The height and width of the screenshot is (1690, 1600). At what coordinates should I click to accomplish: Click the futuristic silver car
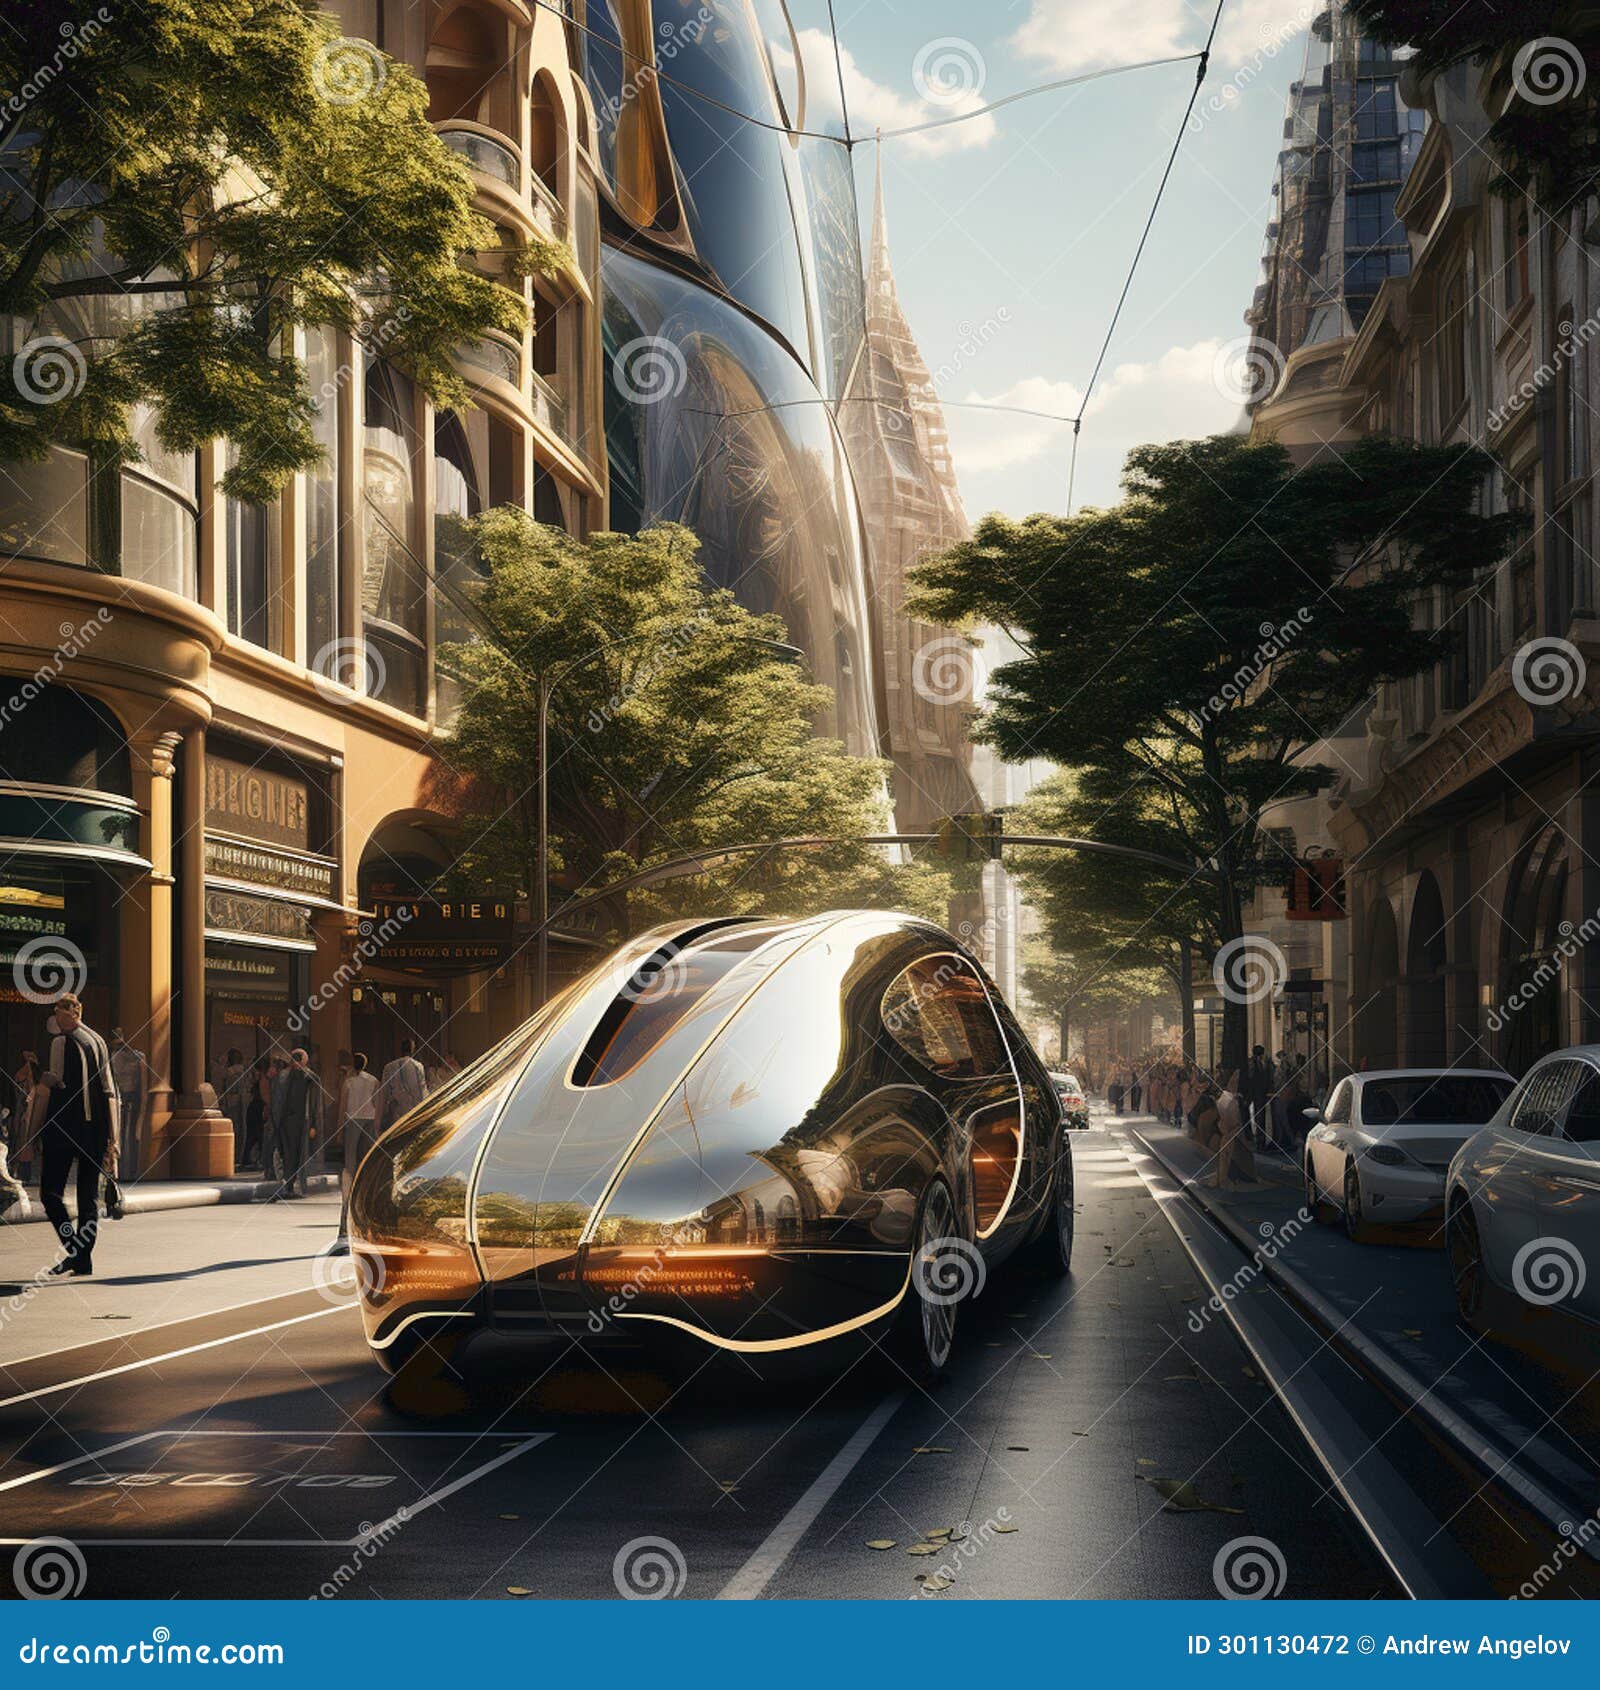(700, 1180)
